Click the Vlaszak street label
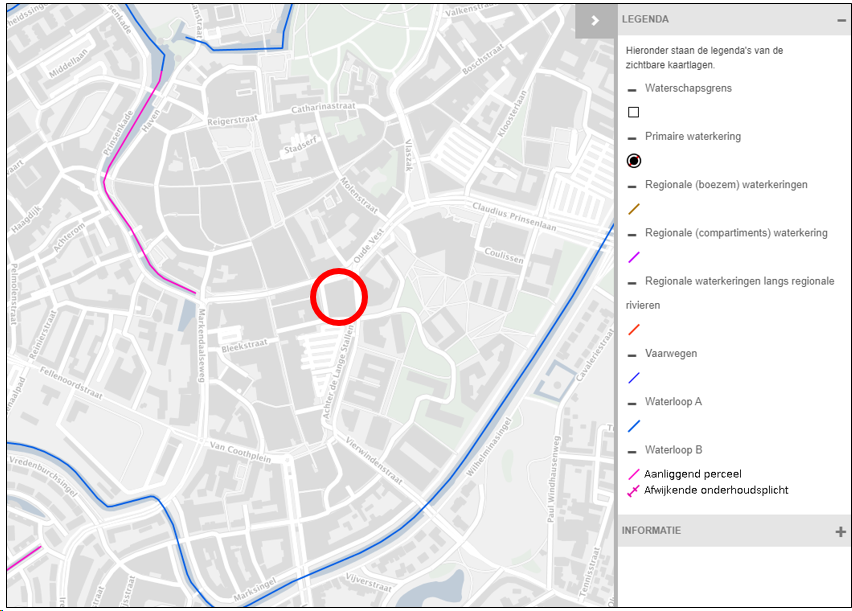This screenshot has width=852, height=611. point(409,155)
